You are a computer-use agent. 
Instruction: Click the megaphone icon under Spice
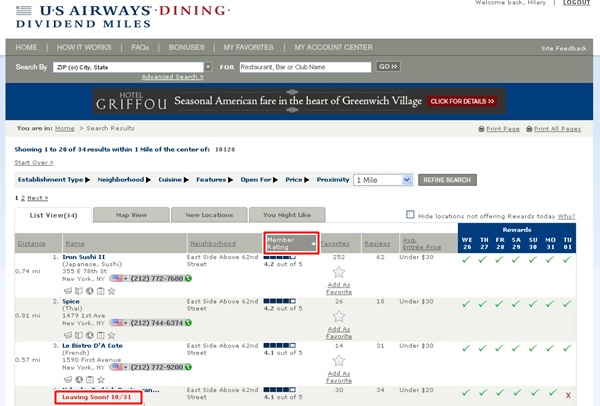pyautogui.click(x=68, y=336)
